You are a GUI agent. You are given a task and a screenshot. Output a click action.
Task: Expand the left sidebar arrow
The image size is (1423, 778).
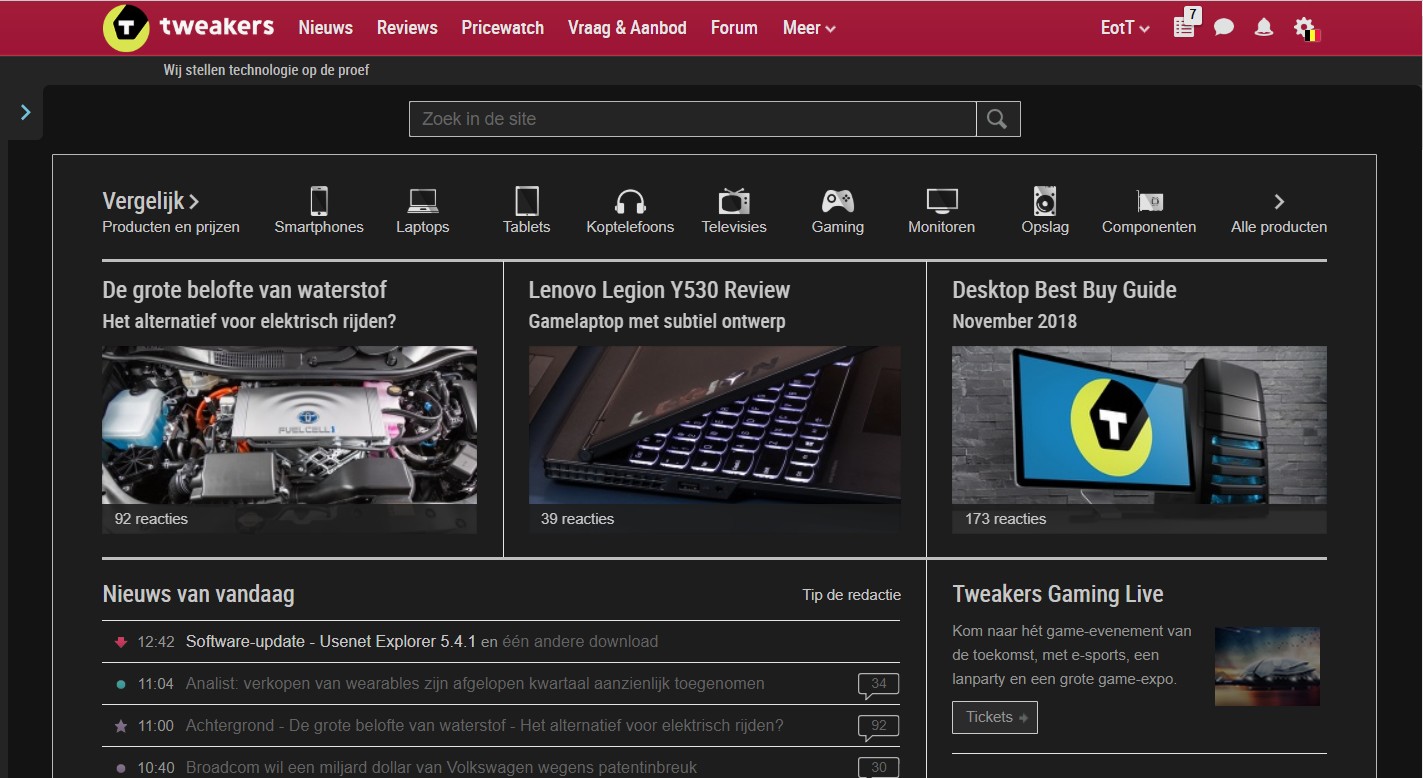coord(26,112)
